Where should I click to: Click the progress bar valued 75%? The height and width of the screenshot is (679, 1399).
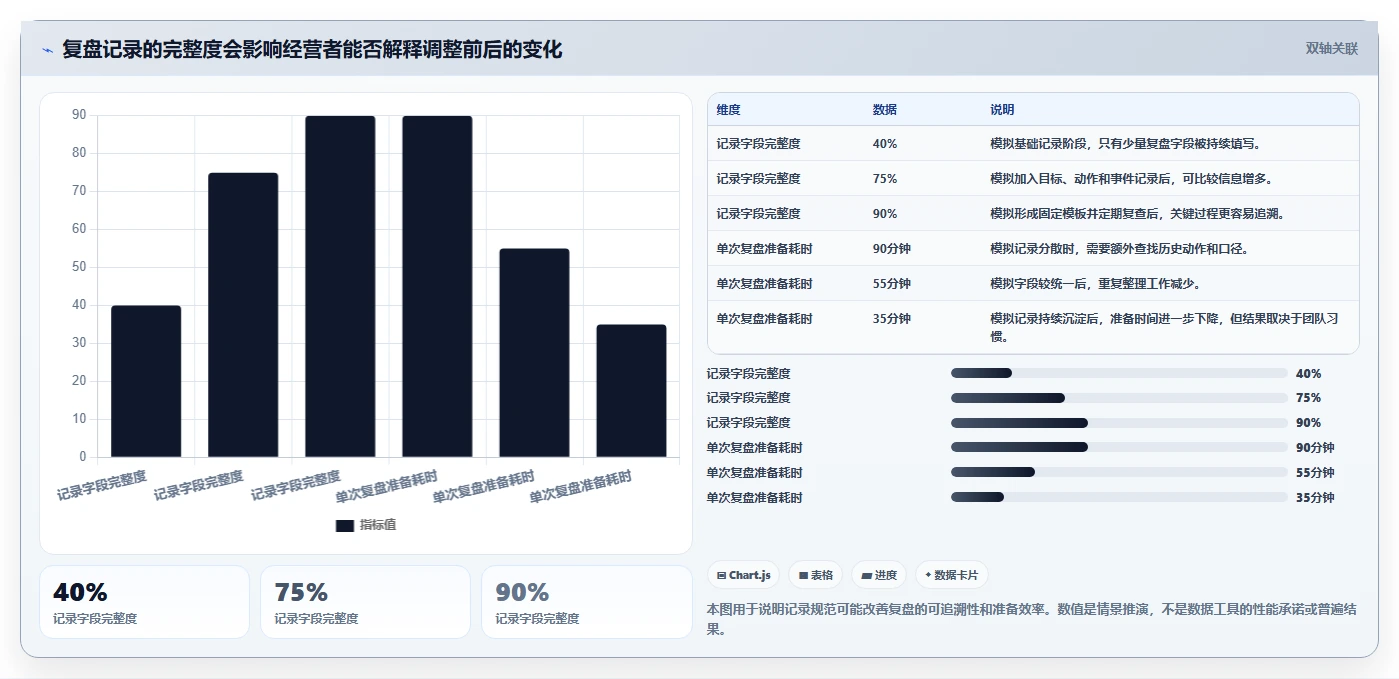(1119, 397)
